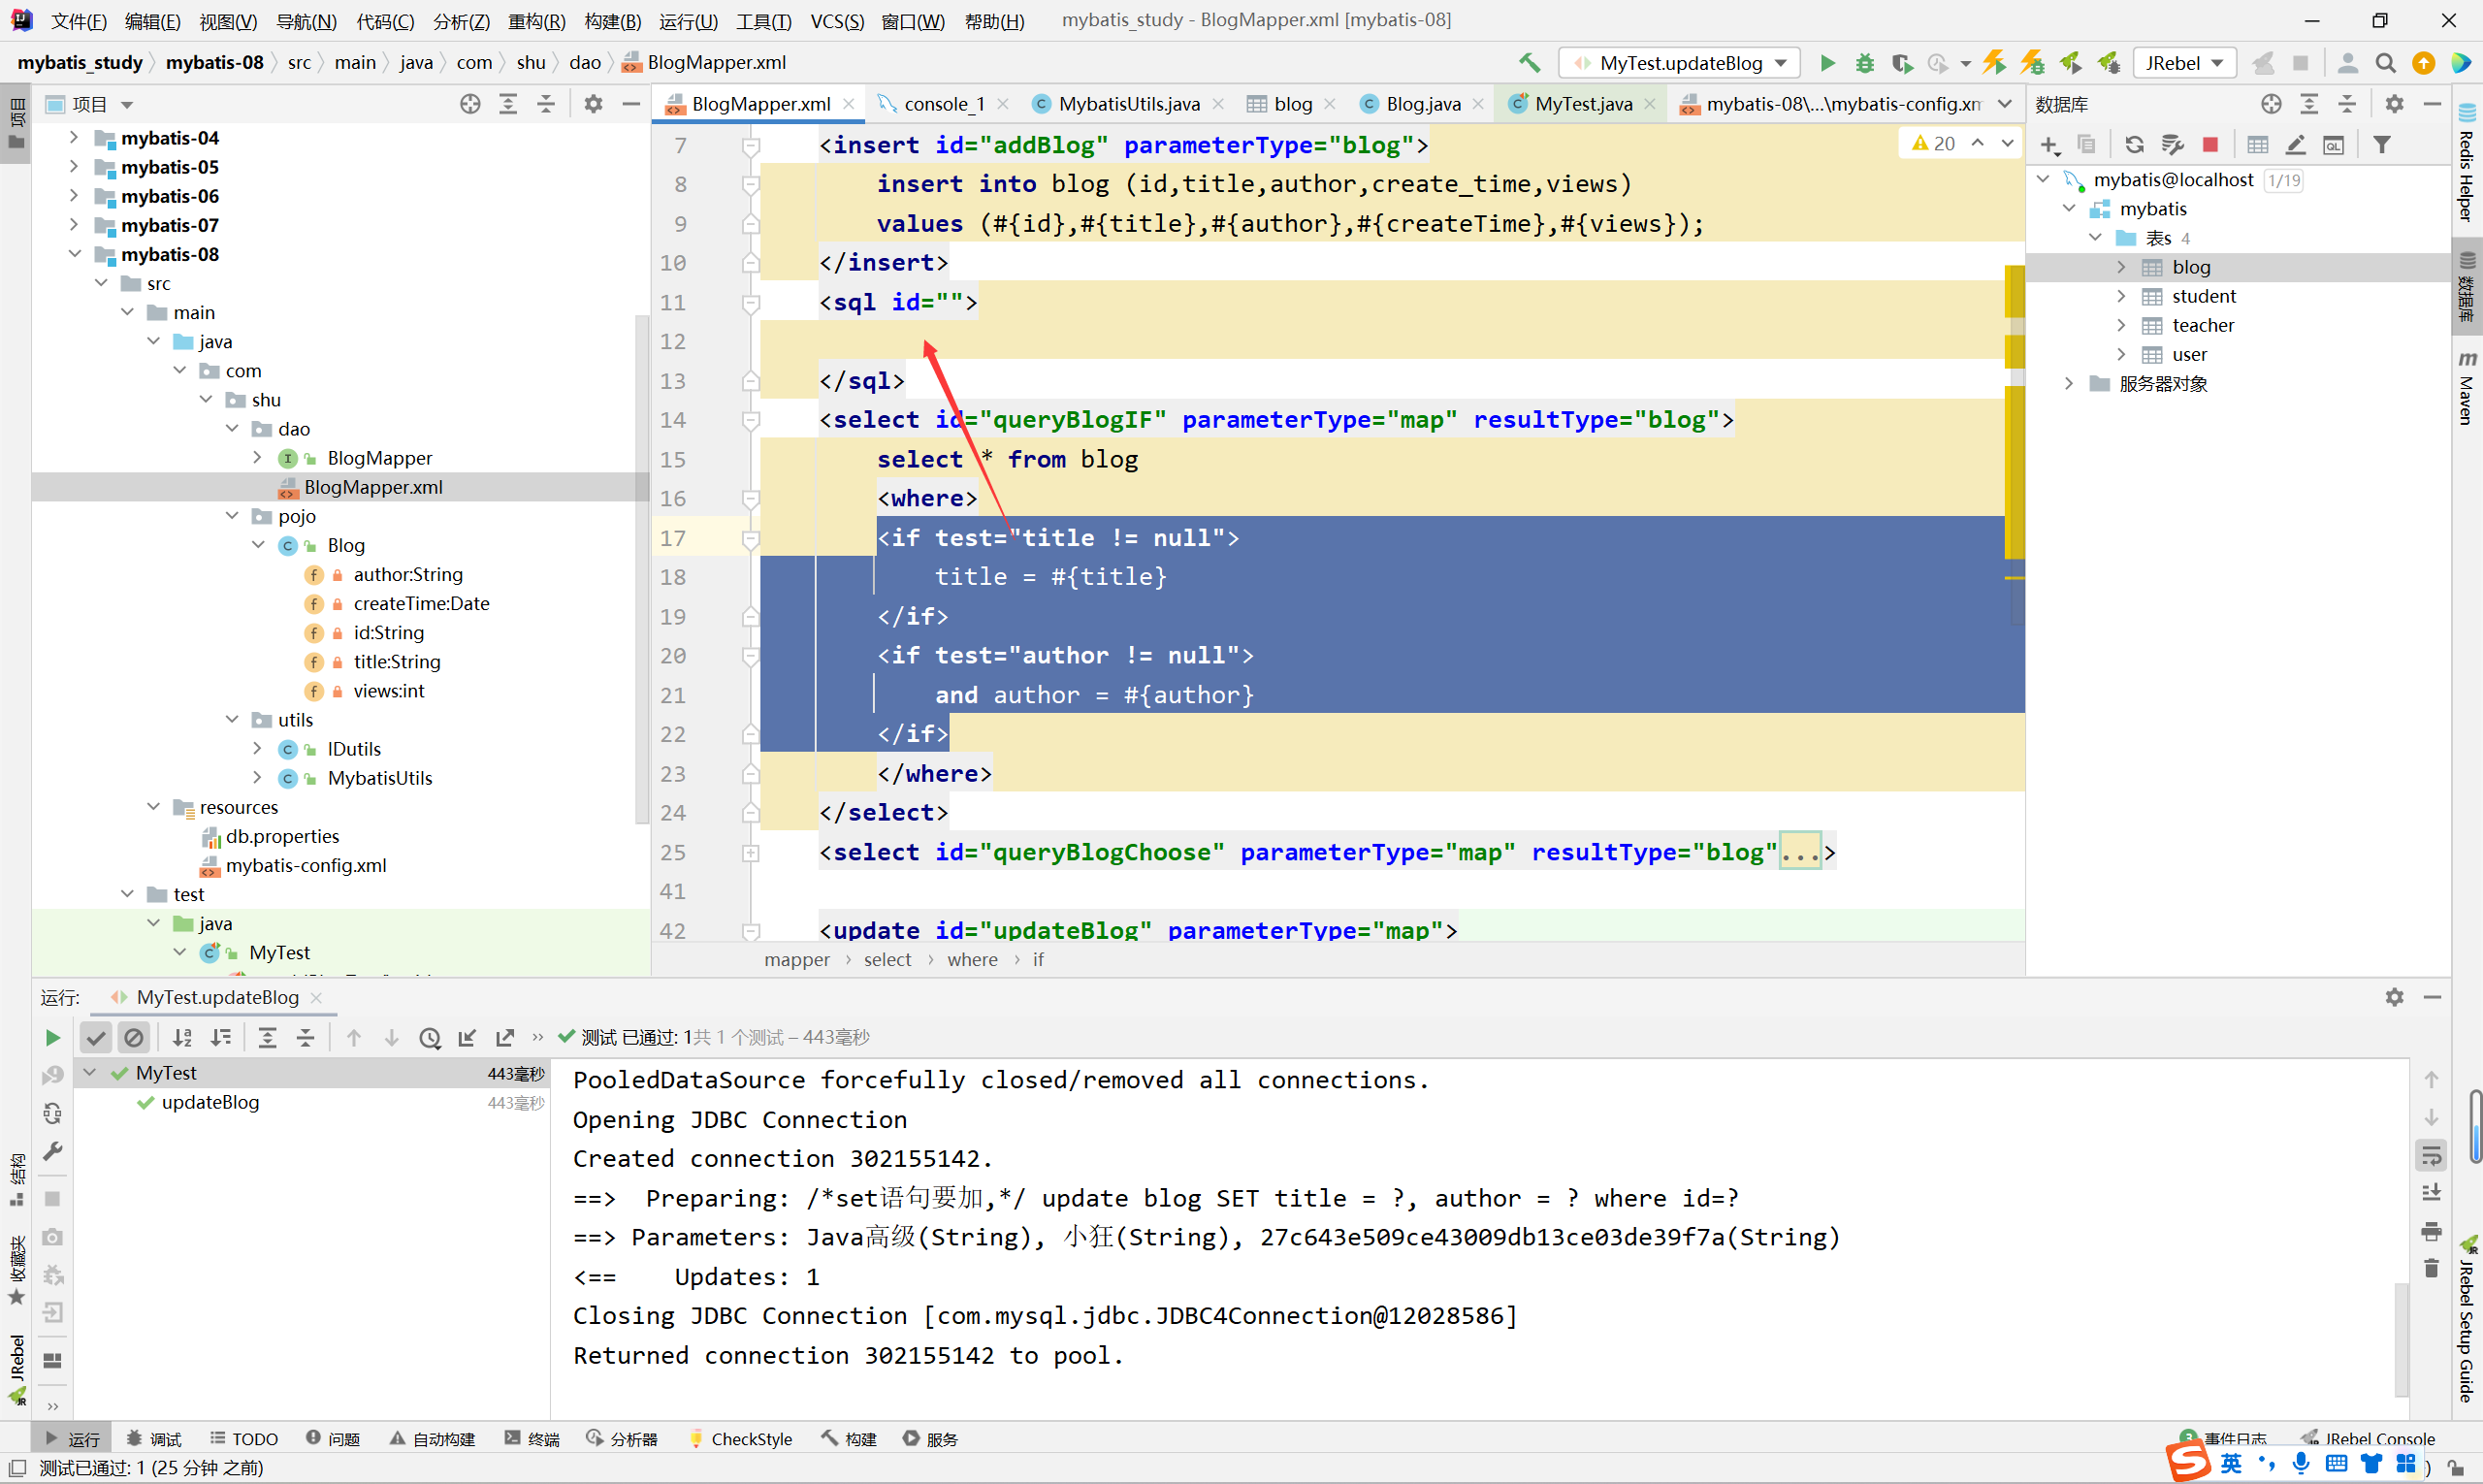This screenshot has height=1484, width=2483.
Task: Open the 重构(R) menu
Action: tap(536, 21)
